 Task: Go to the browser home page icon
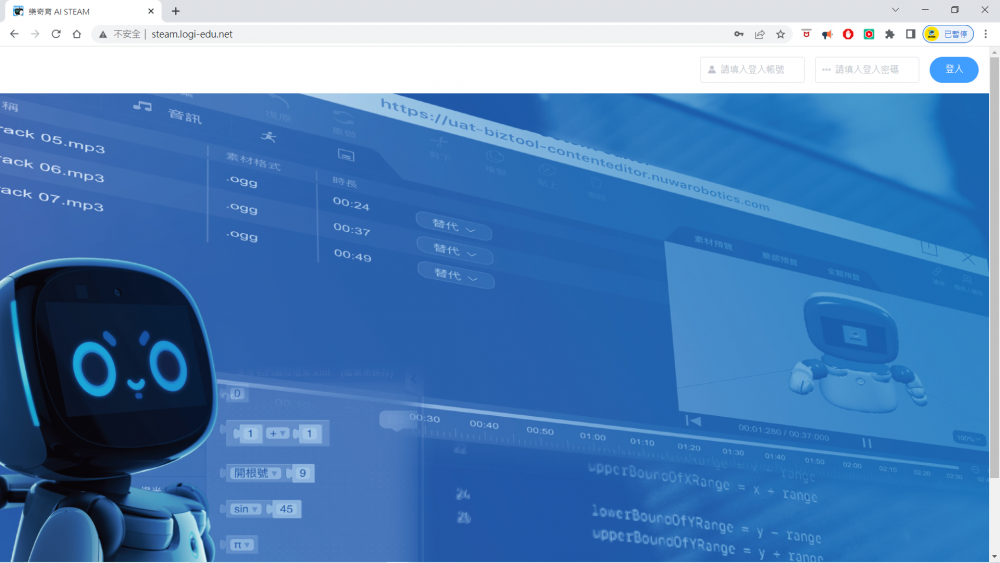(77, 34)
